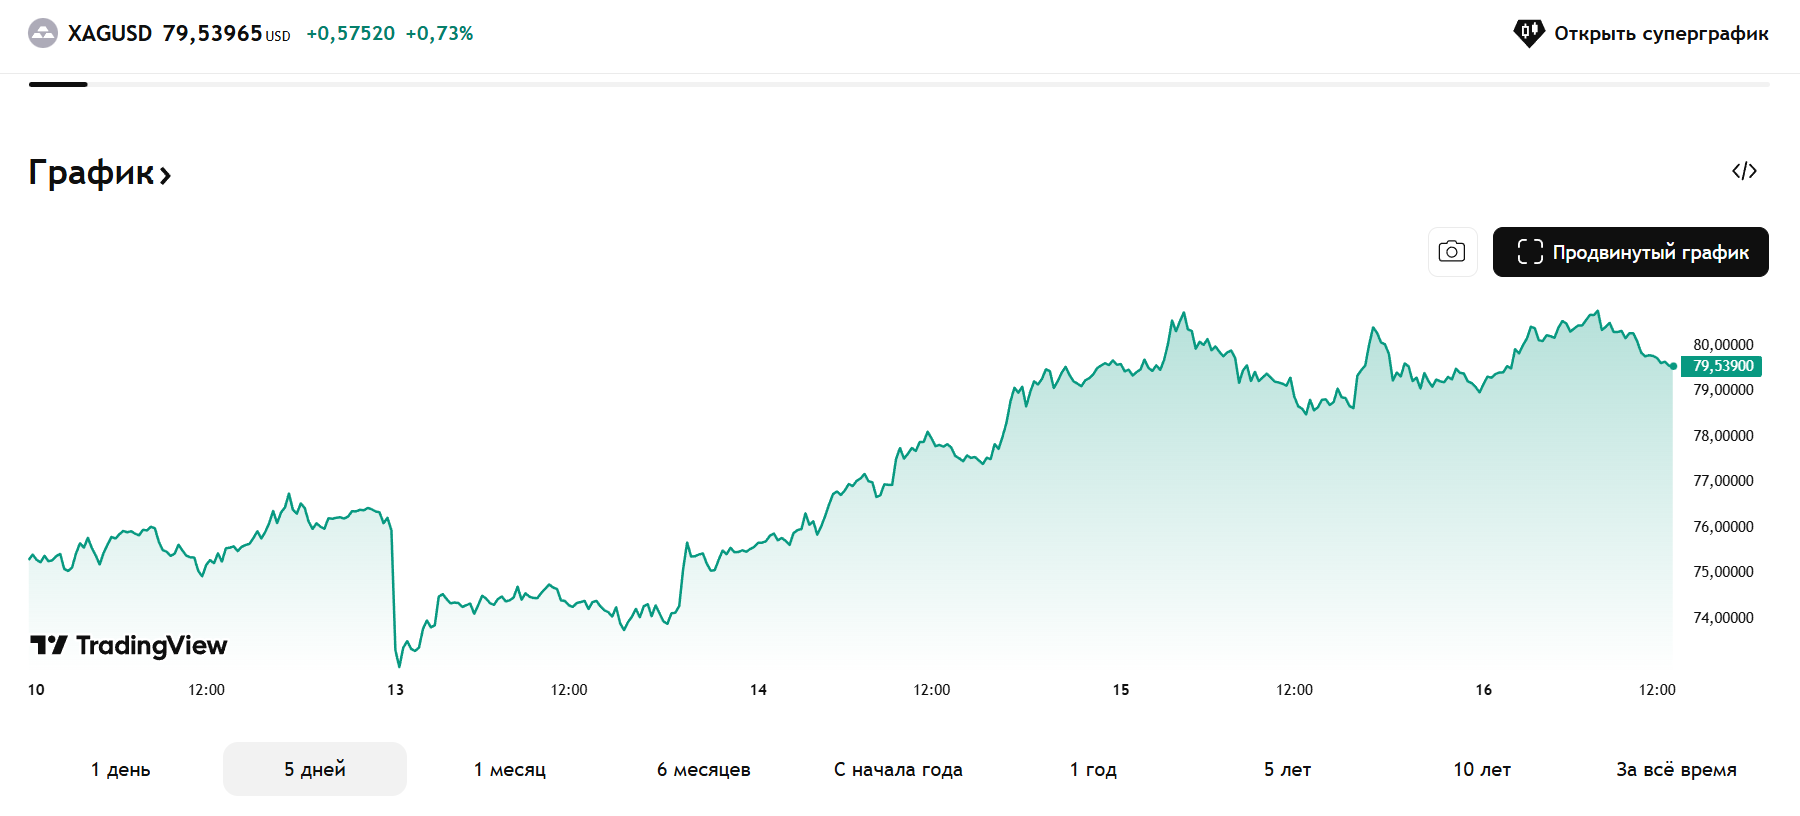Switch to the 1 месяц range
The height and width of the screenshot is (816, 1800).
point(509,769)
